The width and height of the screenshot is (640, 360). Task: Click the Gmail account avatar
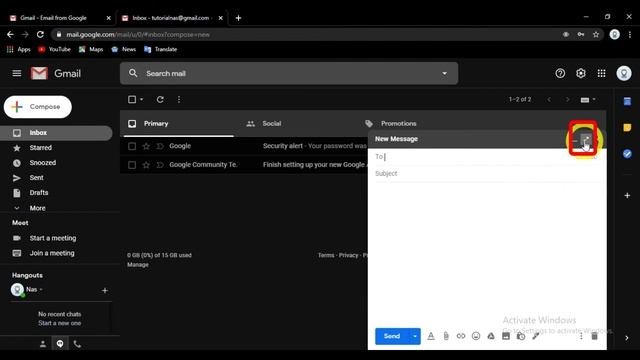(x=624, y=73)
